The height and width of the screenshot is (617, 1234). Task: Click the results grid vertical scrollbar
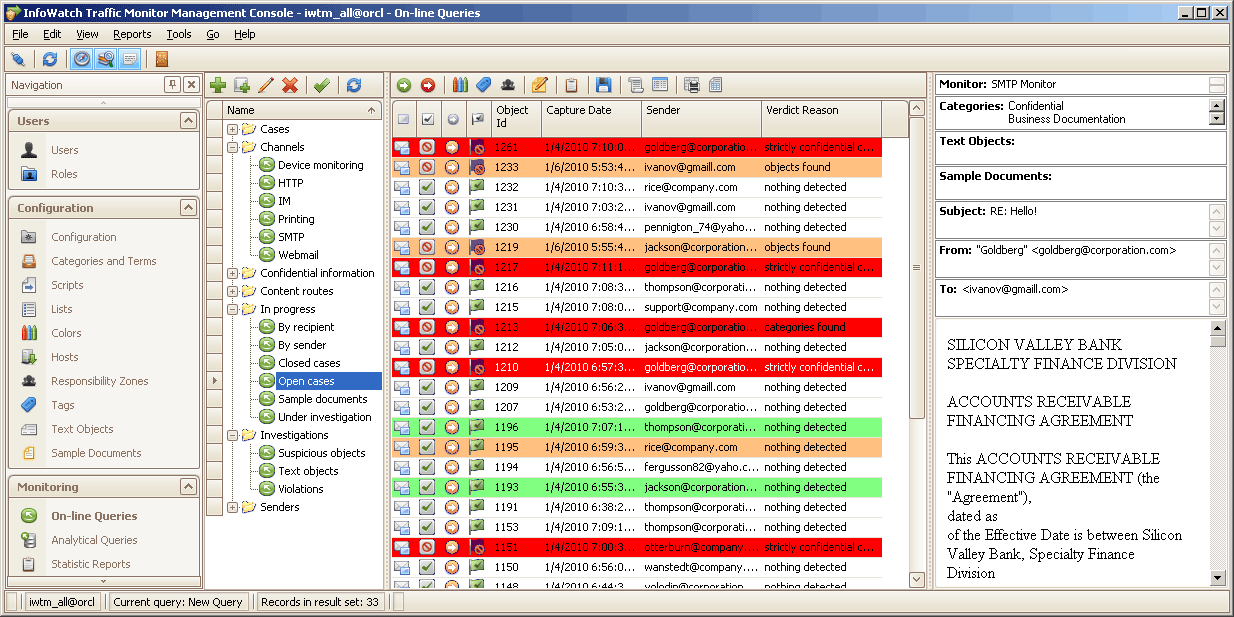[917, 268]
